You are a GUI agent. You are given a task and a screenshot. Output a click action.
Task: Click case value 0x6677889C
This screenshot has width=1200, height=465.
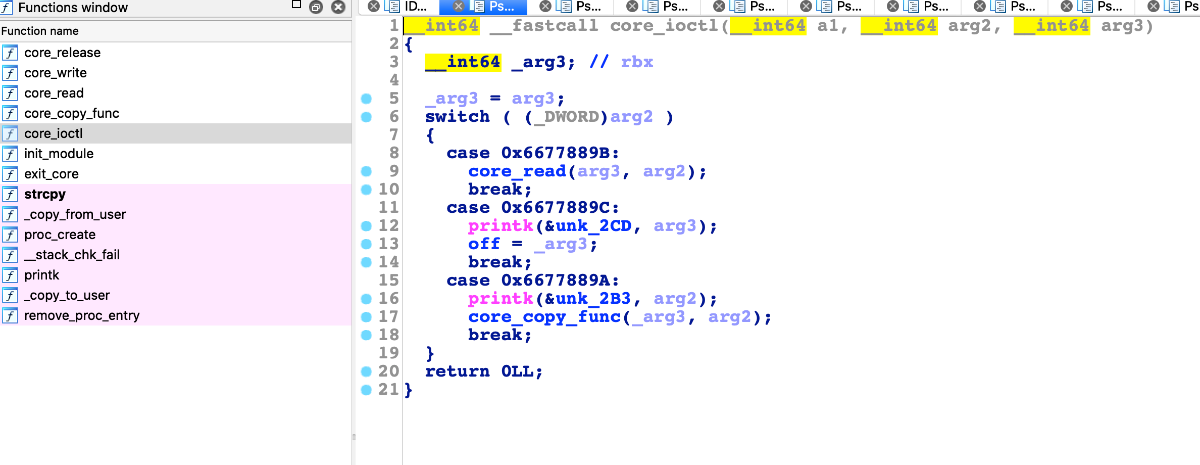(x=556, y=208)
